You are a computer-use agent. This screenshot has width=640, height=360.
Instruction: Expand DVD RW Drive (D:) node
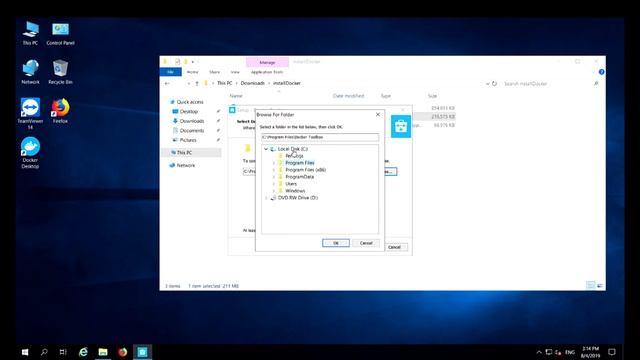point(266,198)
